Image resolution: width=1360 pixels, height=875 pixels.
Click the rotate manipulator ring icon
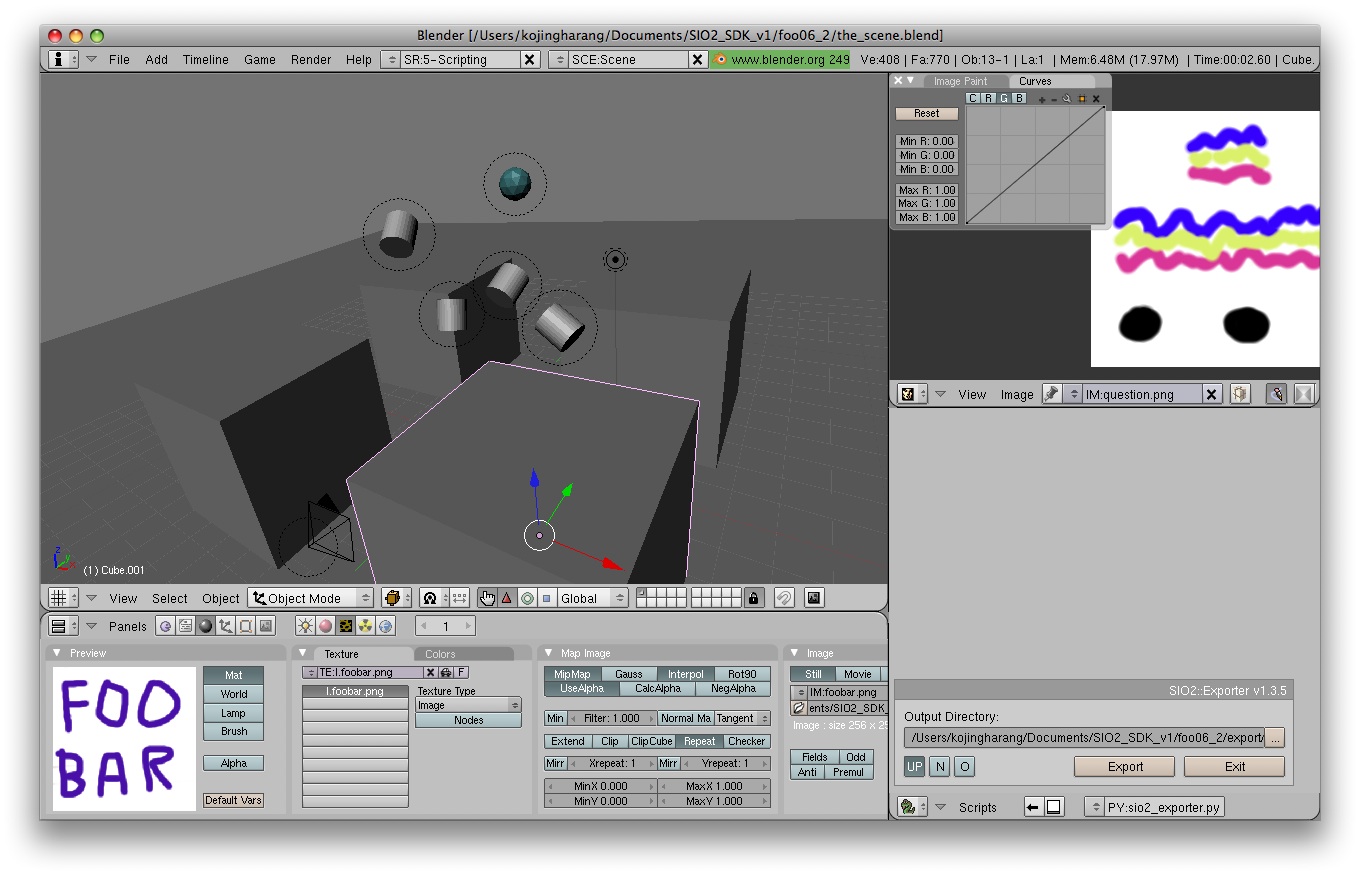pos(527,598)
